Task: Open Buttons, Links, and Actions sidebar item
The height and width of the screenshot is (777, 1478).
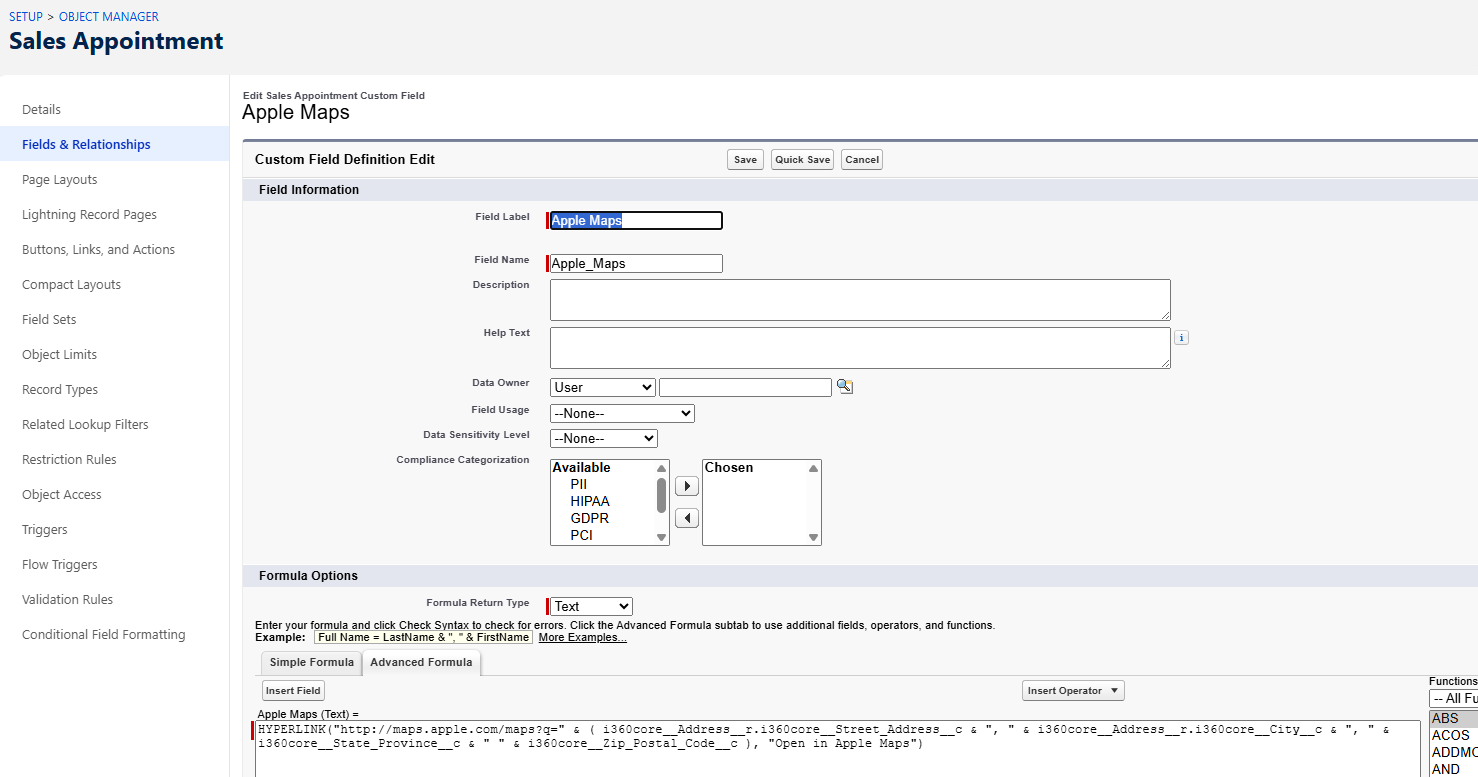Action: (98, 249)
